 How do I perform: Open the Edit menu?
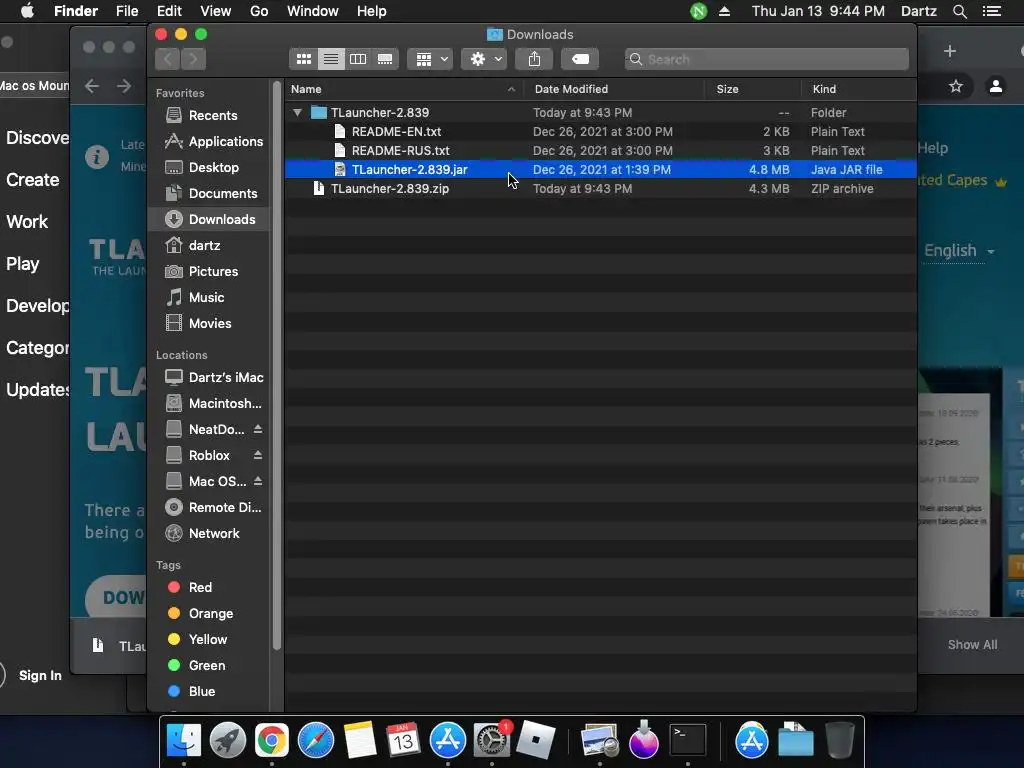(169, 11)
